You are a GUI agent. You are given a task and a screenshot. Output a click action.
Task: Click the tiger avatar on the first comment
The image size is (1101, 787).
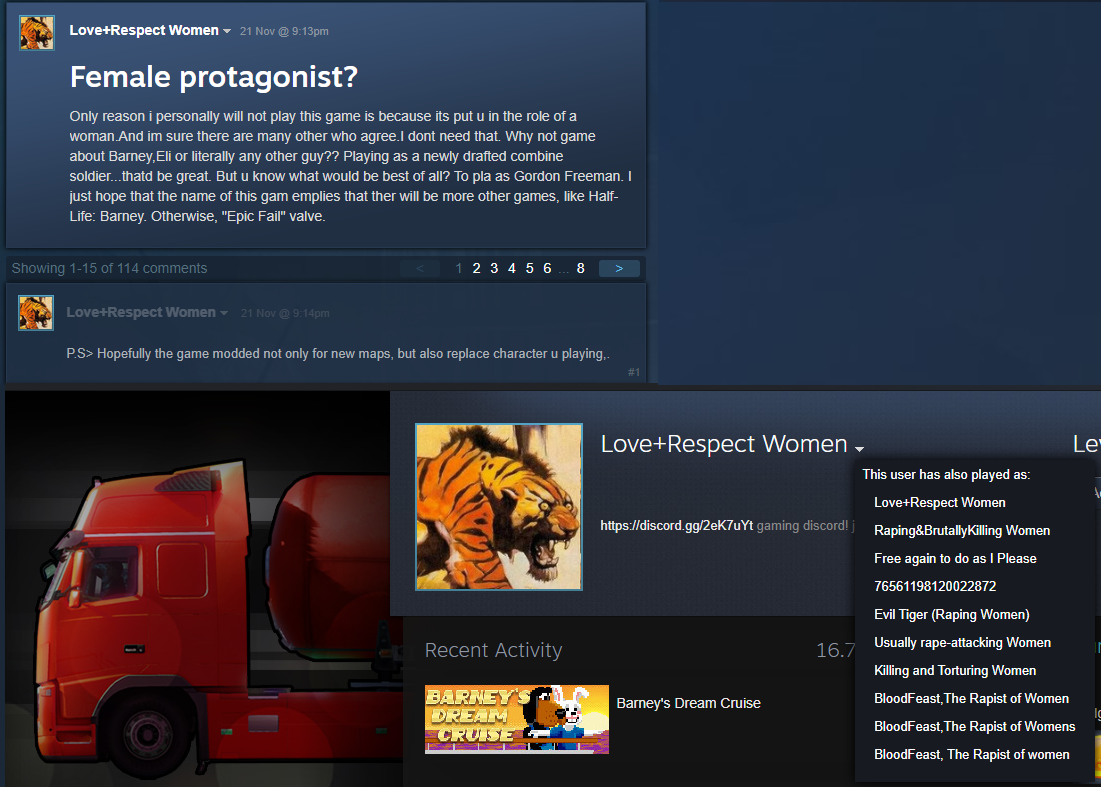pyautogui.click(x=36, y=313)
